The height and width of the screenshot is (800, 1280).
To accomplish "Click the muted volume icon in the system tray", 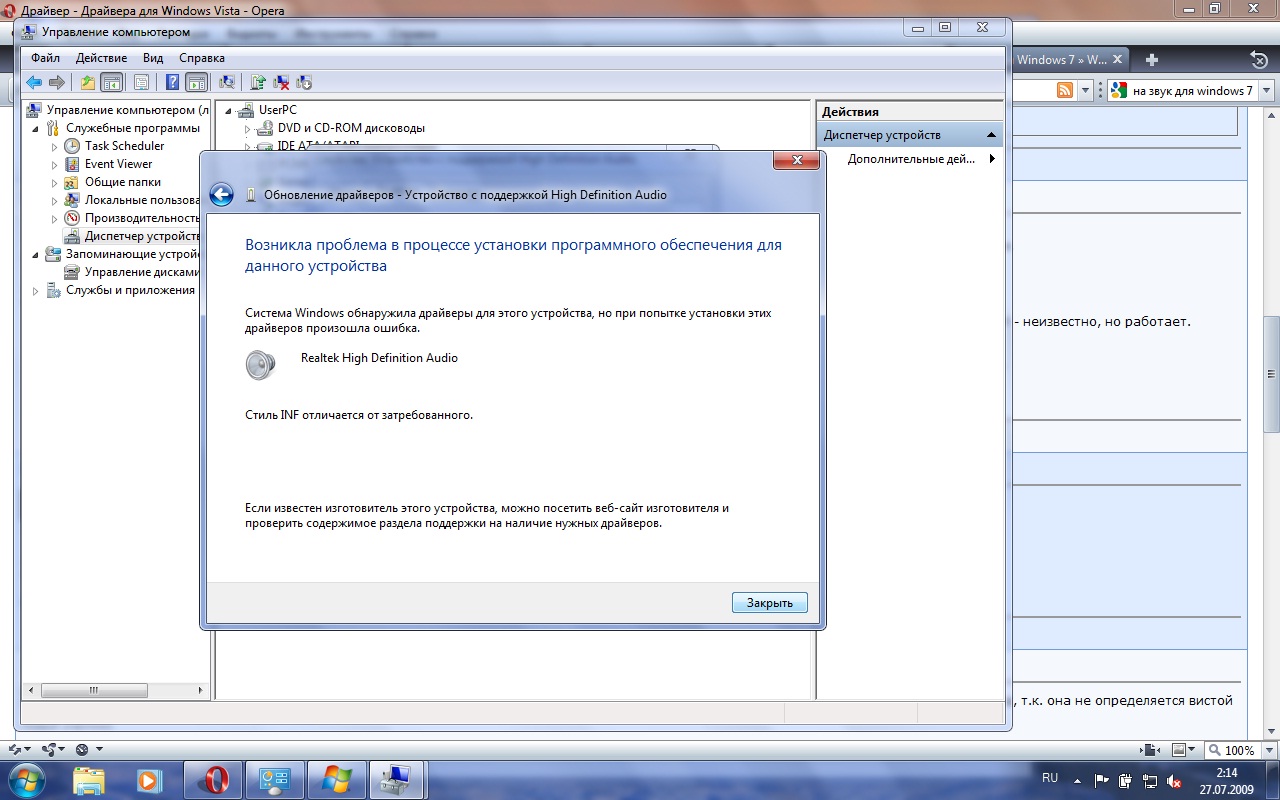I will 1174,780.
